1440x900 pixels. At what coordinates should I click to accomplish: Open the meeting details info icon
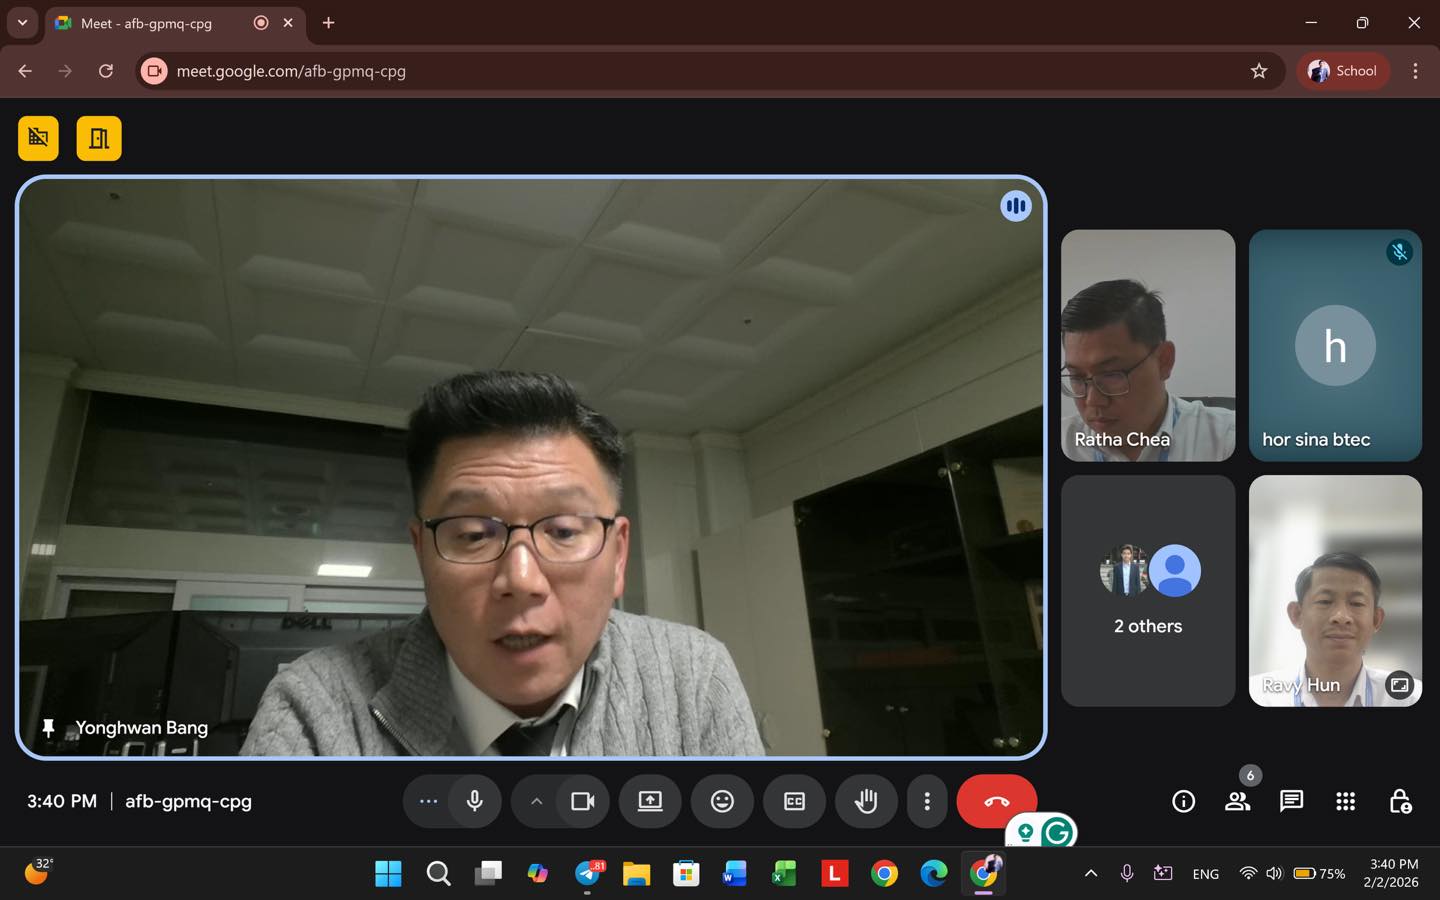(x=1183, y=801)
